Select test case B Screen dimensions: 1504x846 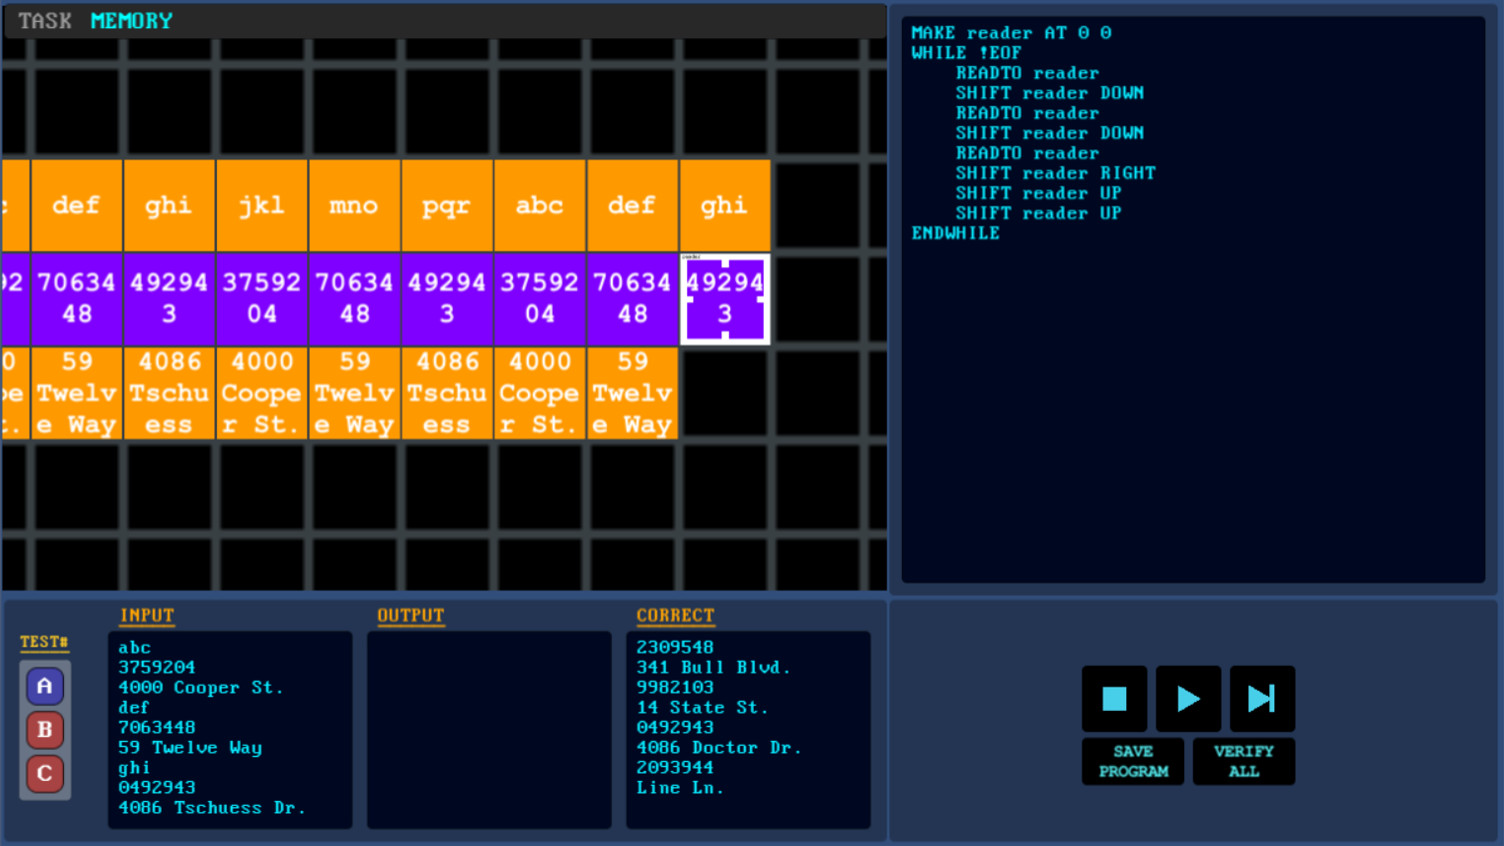pyautogui.click(x=45, y=730)
